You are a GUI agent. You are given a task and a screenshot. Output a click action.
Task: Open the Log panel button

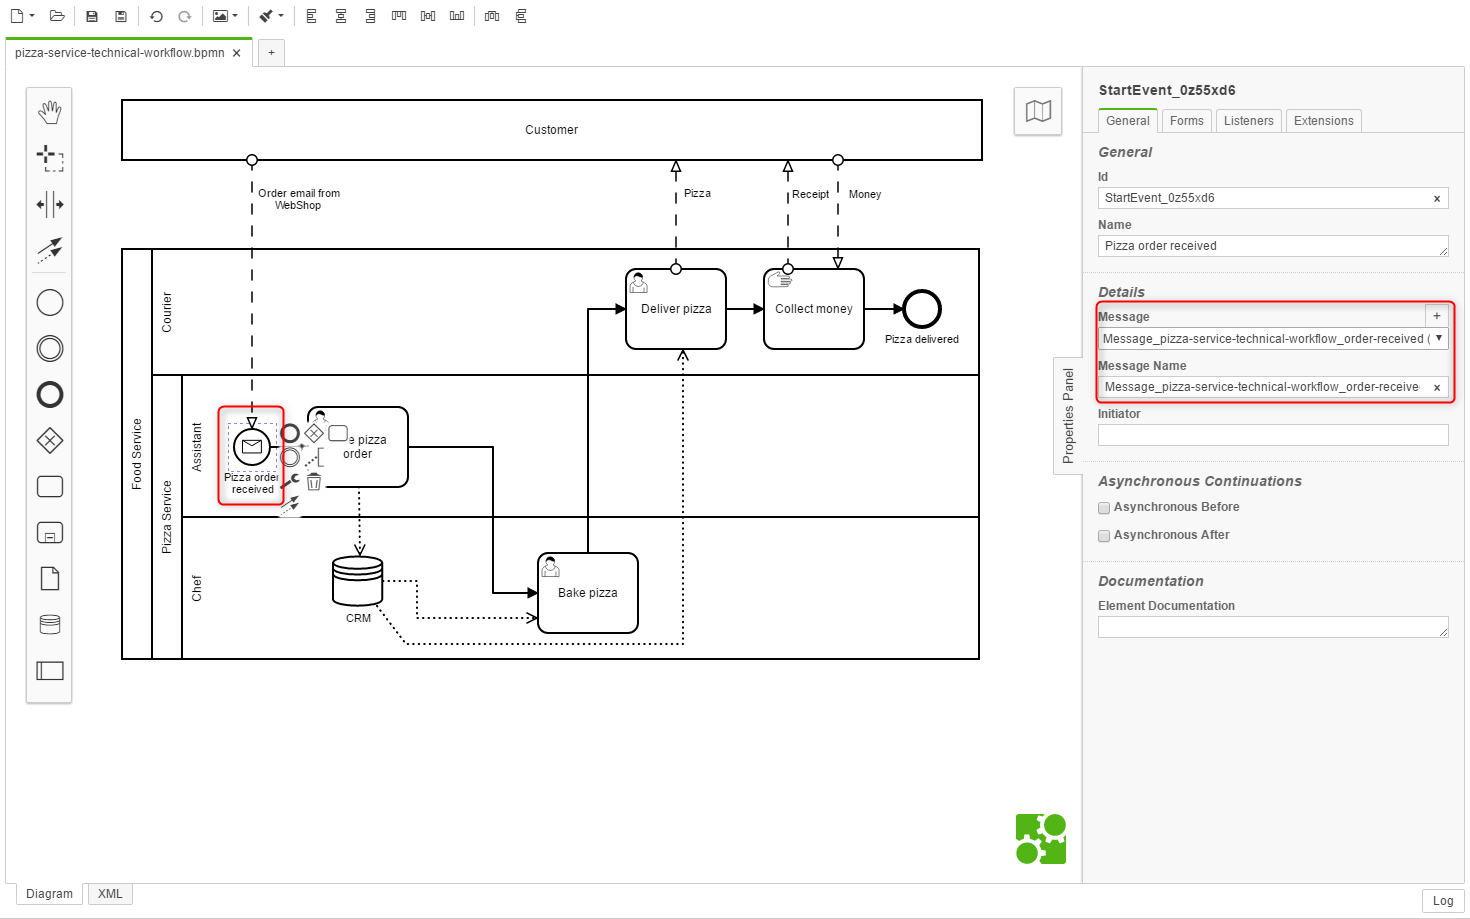1442,901
